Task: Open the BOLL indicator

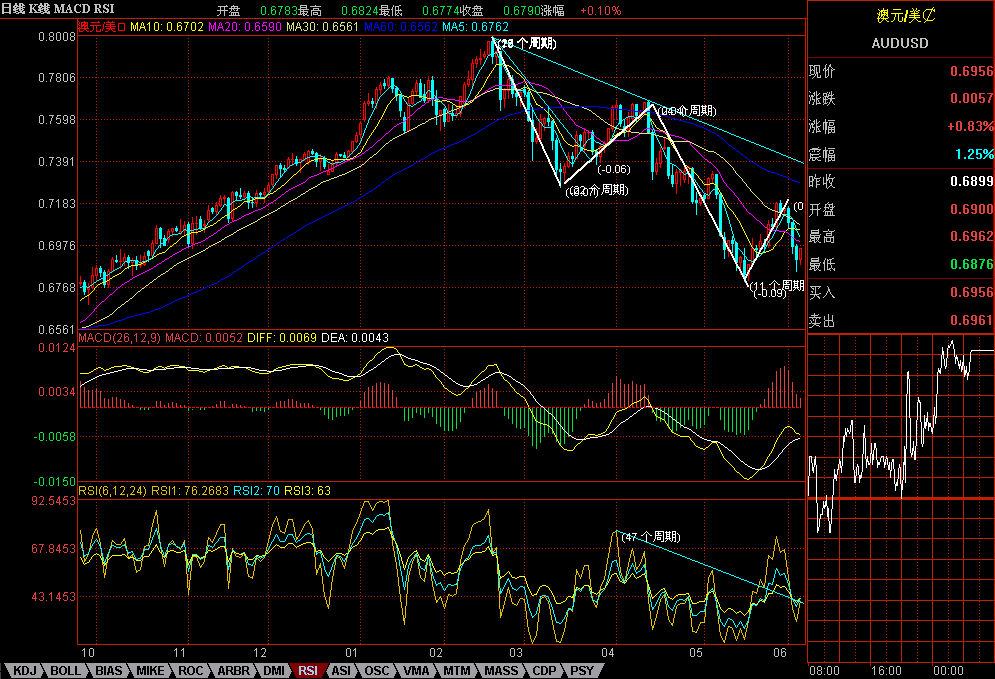Action: coord(65,671)
